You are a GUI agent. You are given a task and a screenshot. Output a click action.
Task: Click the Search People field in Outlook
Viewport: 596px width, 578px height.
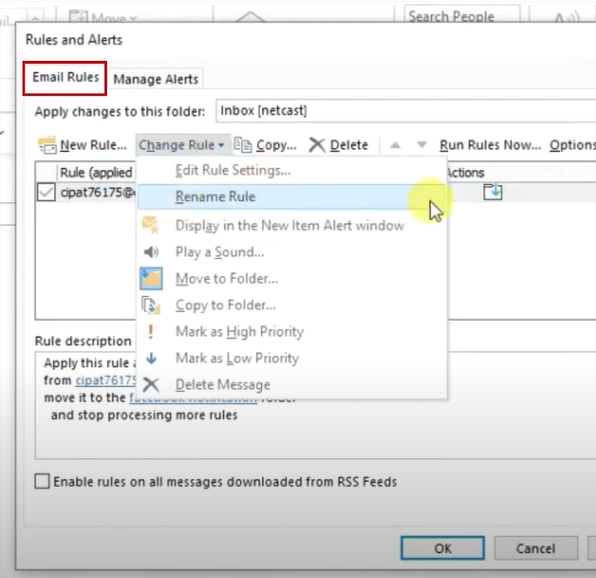461,15
